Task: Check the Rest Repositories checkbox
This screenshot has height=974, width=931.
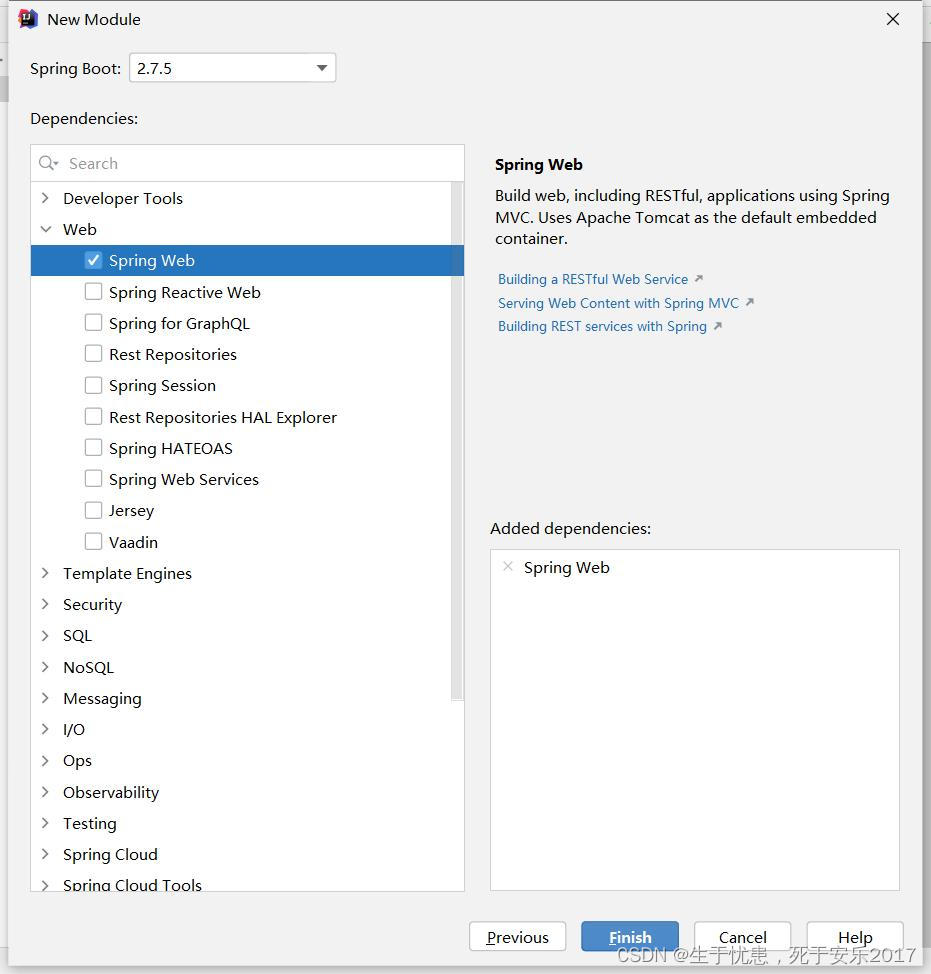Action: tap(93, 354)
